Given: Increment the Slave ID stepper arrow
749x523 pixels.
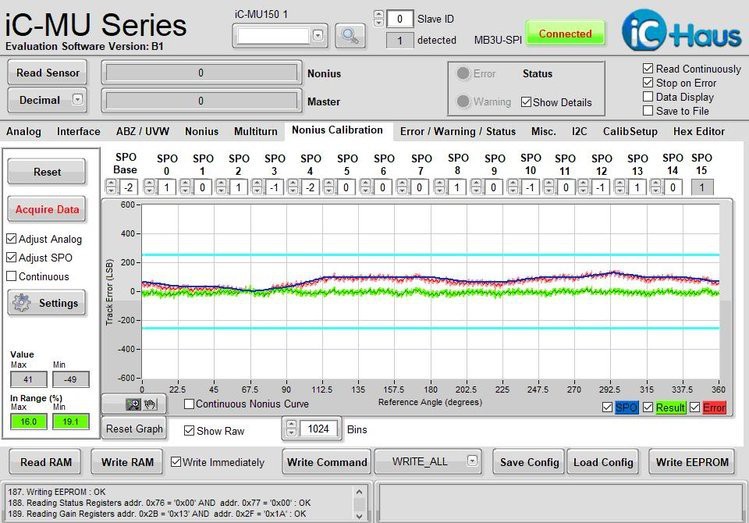Looking at the screenshot, I should click(x=378, y=15).
